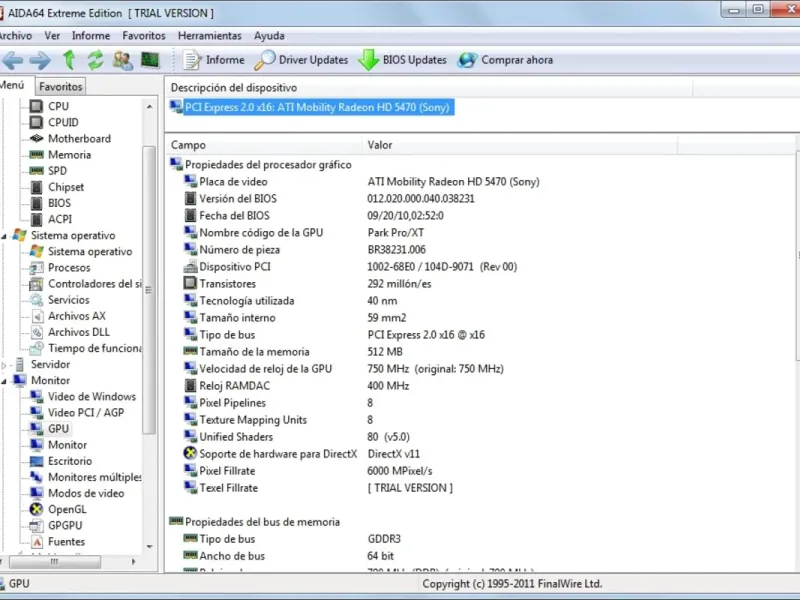Select CPUID in the tree

63,122
